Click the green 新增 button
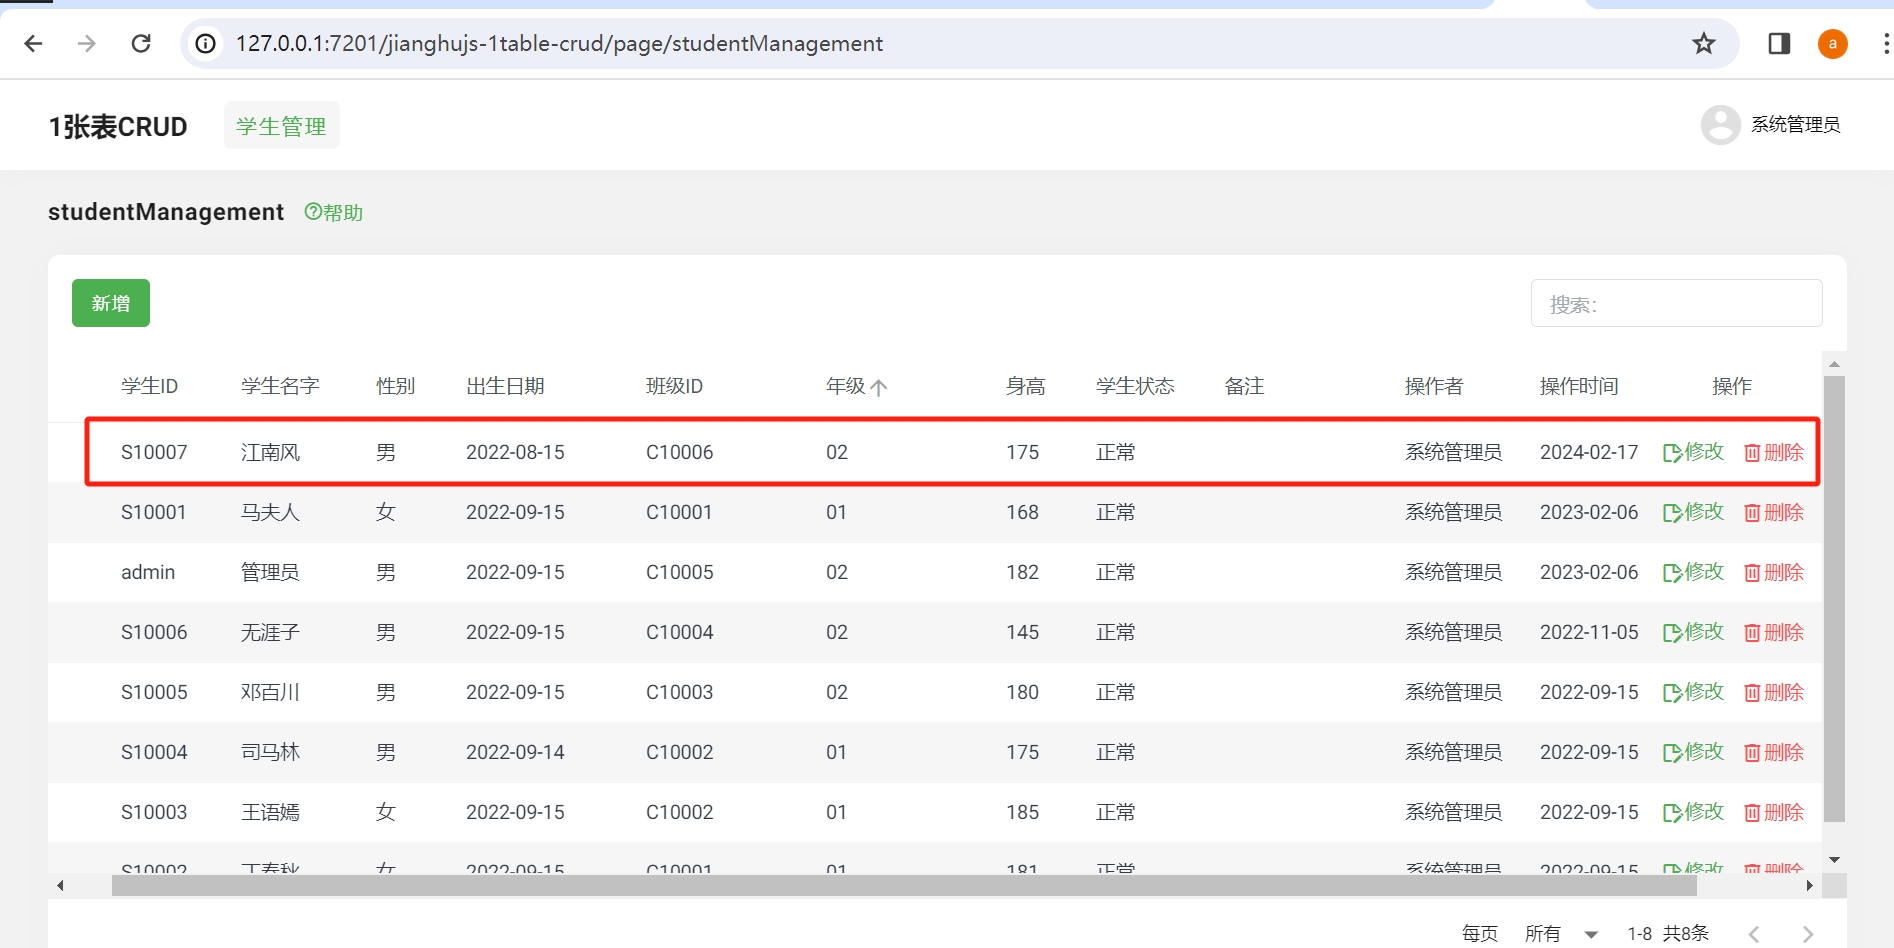The height and width of the screenshot is (948, 1894). [x=111, y=303]
